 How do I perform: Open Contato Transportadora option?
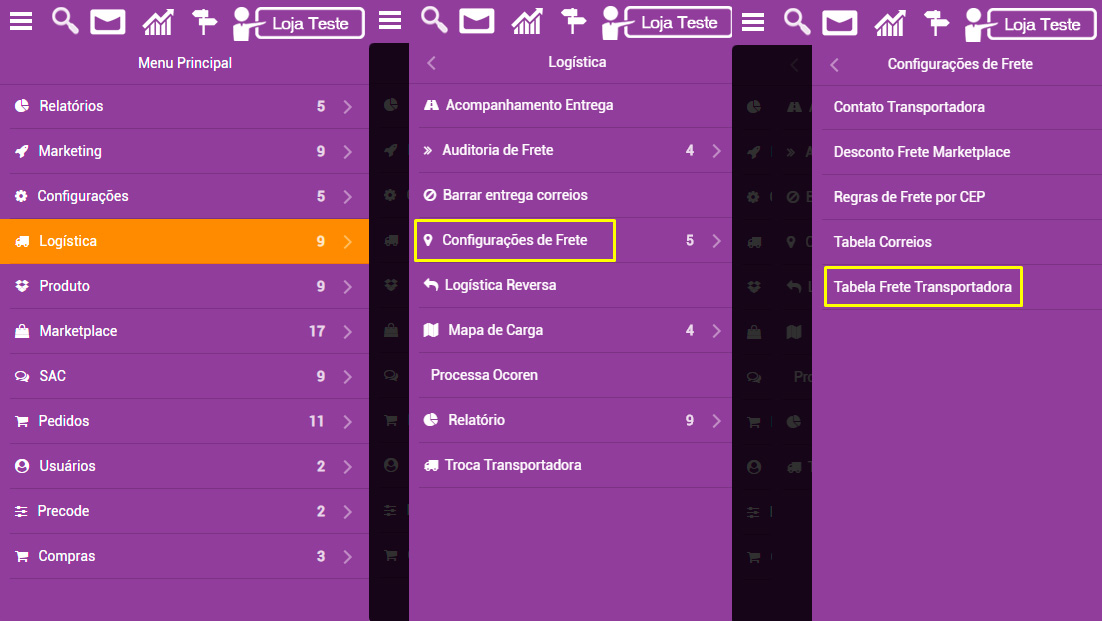(909, 107)
